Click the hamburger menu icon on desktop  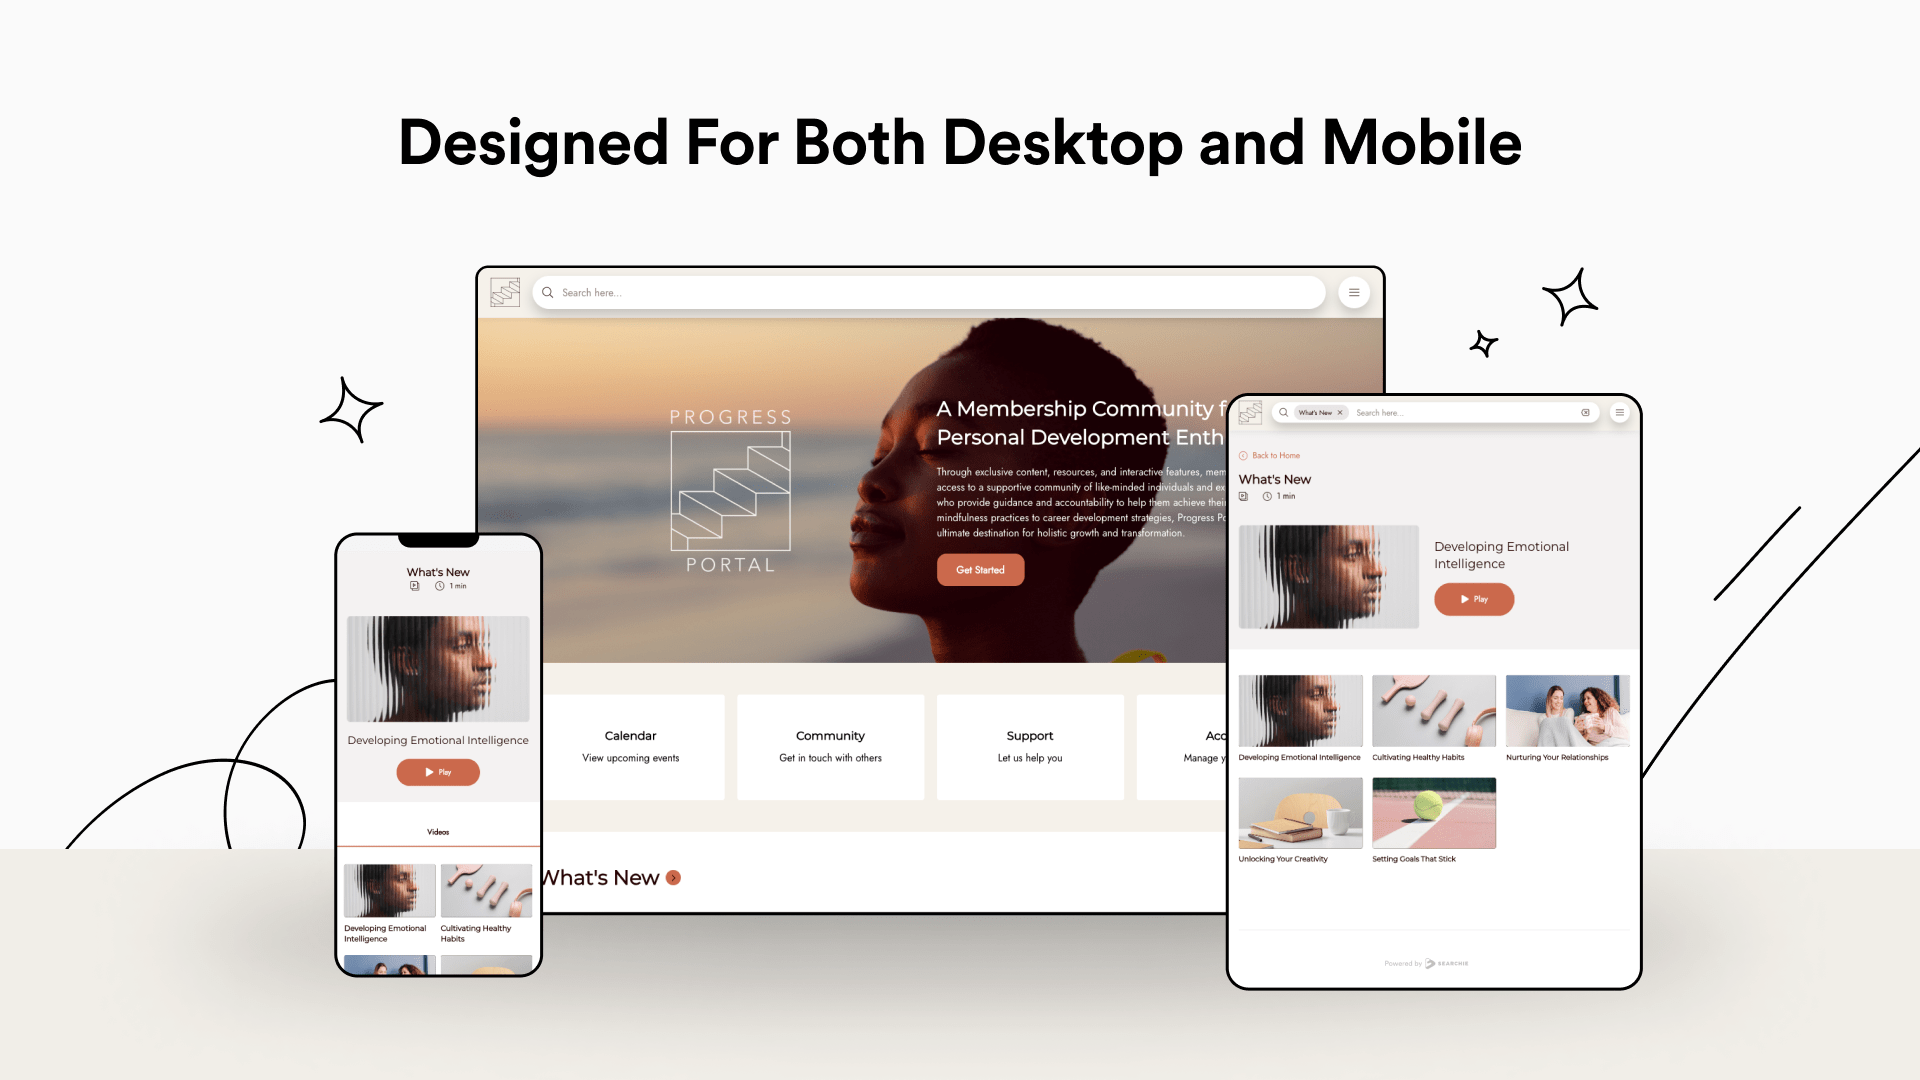point(1354,291)
